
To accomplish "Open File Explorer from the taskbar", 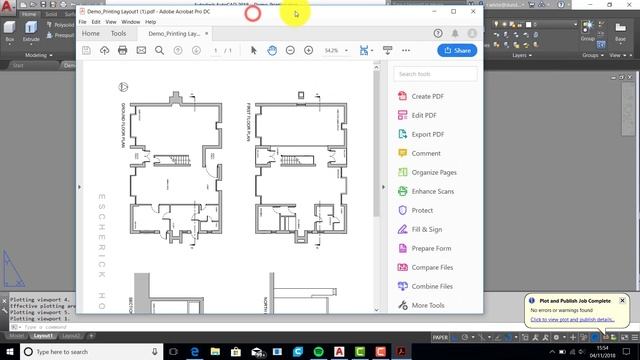I will pyautogui.click(x=216, y=352).
